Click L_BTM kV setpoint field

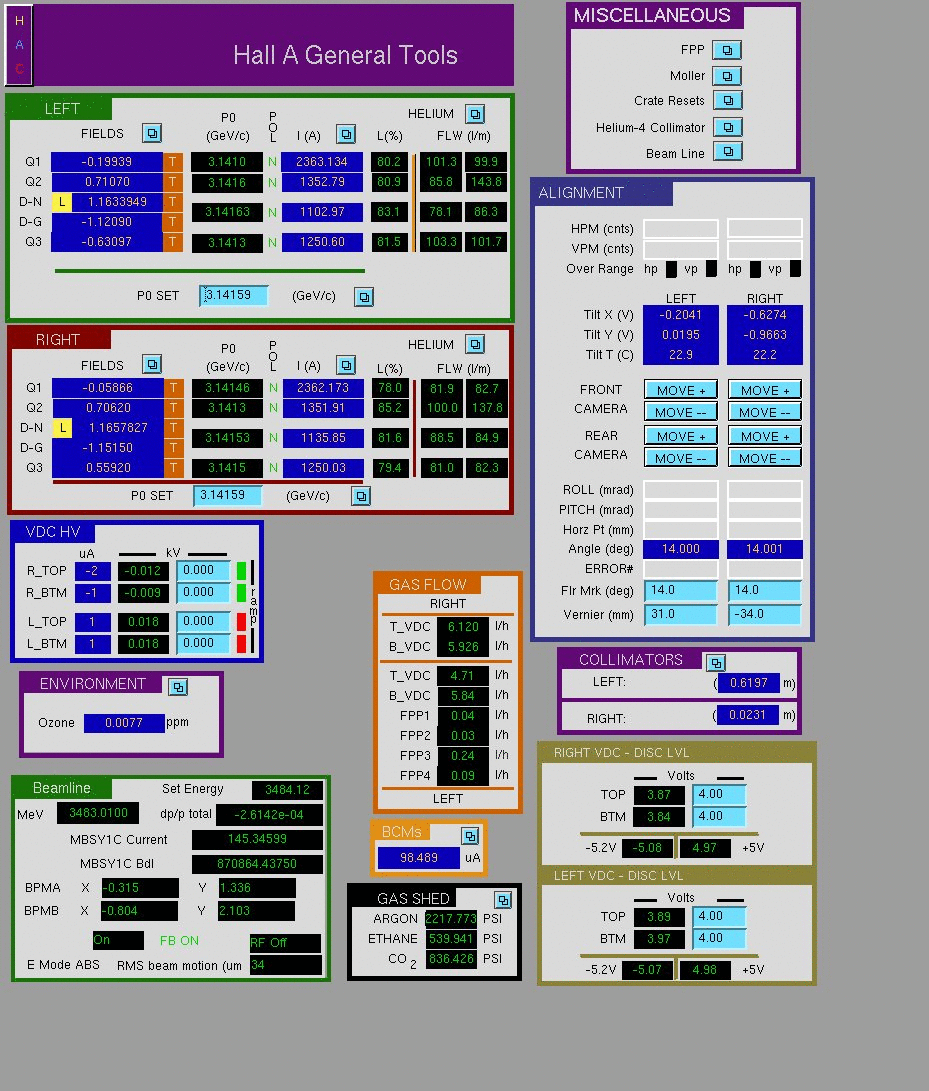click(x=203, y=644)
